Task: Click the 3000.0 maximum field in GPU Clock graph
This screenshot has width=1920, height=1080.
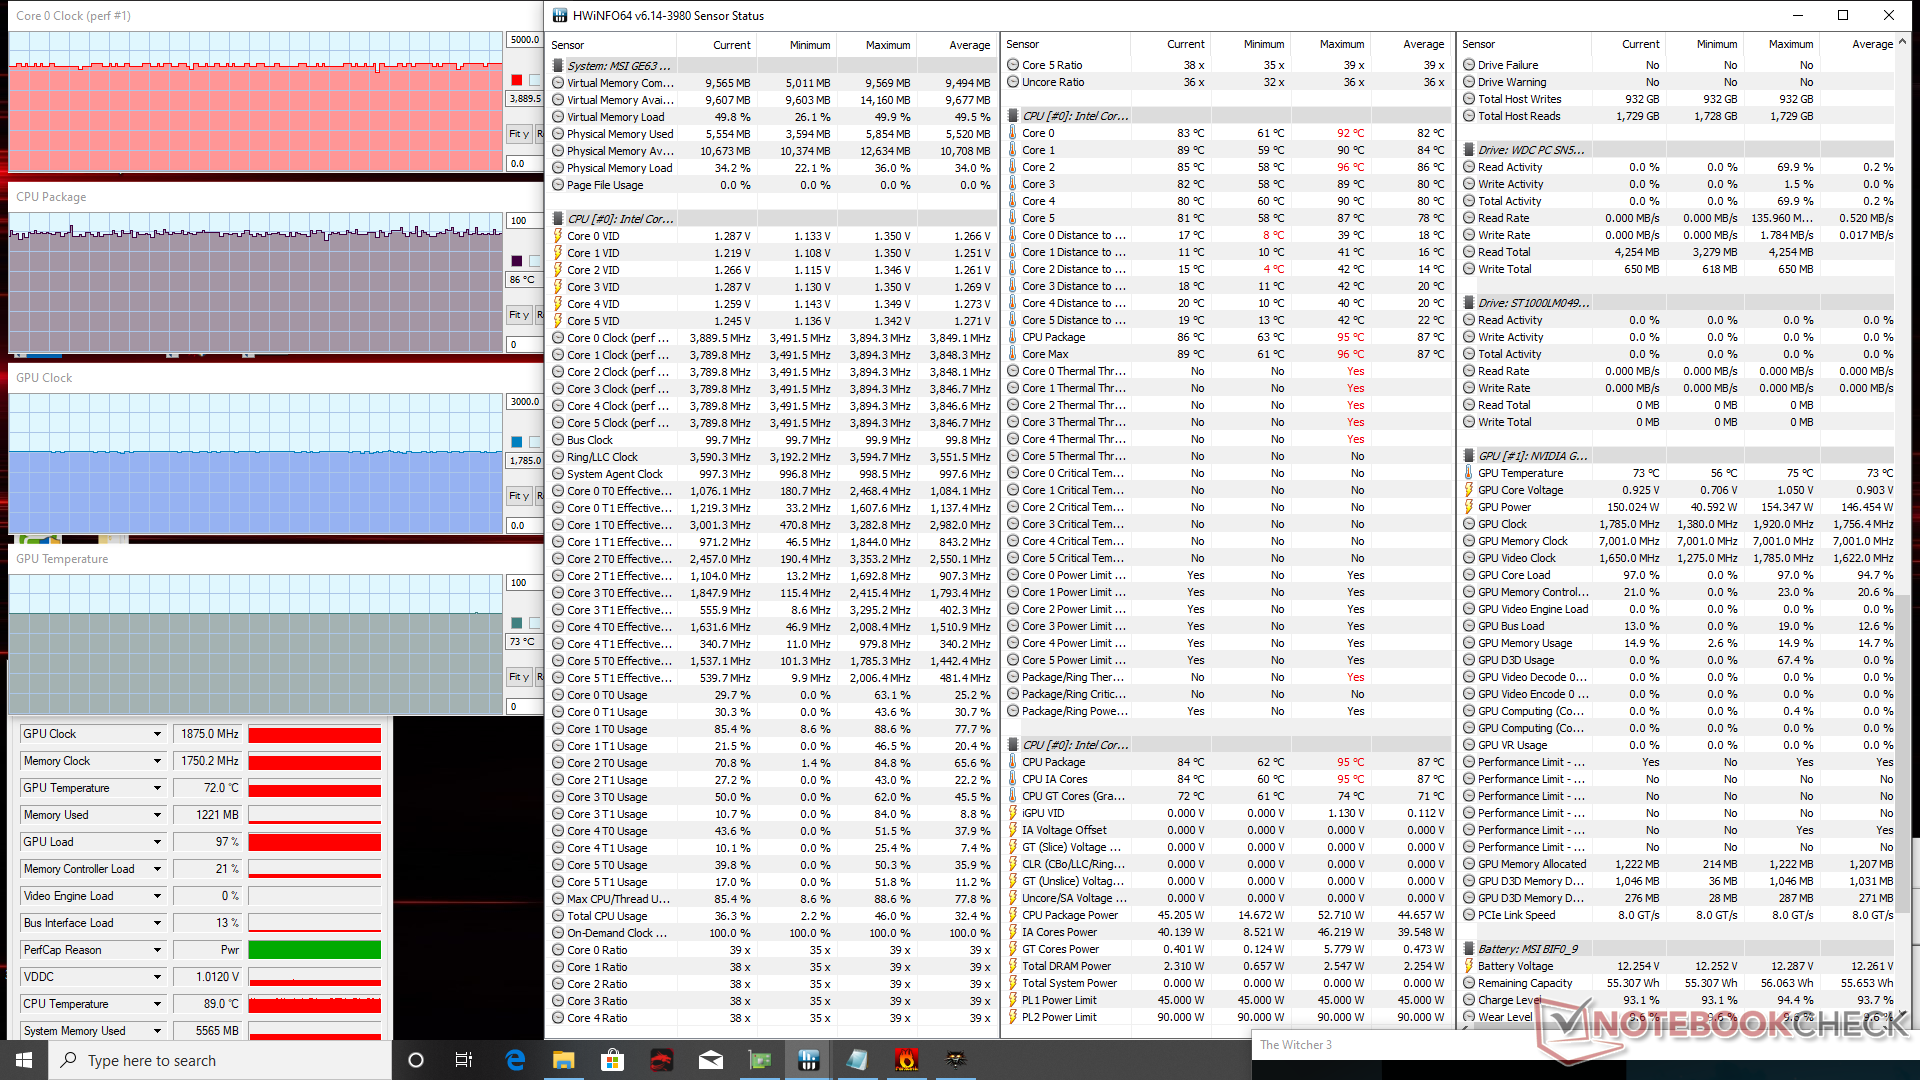Action: point(525,402)
